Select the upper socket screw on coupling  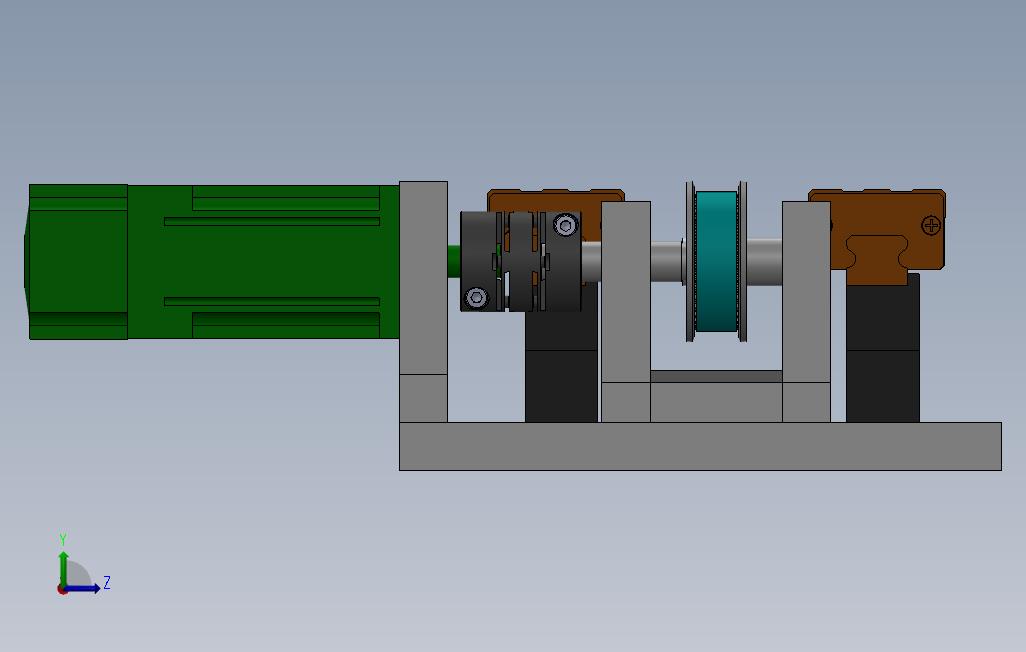pyautogui.click(x=566, y=225)
